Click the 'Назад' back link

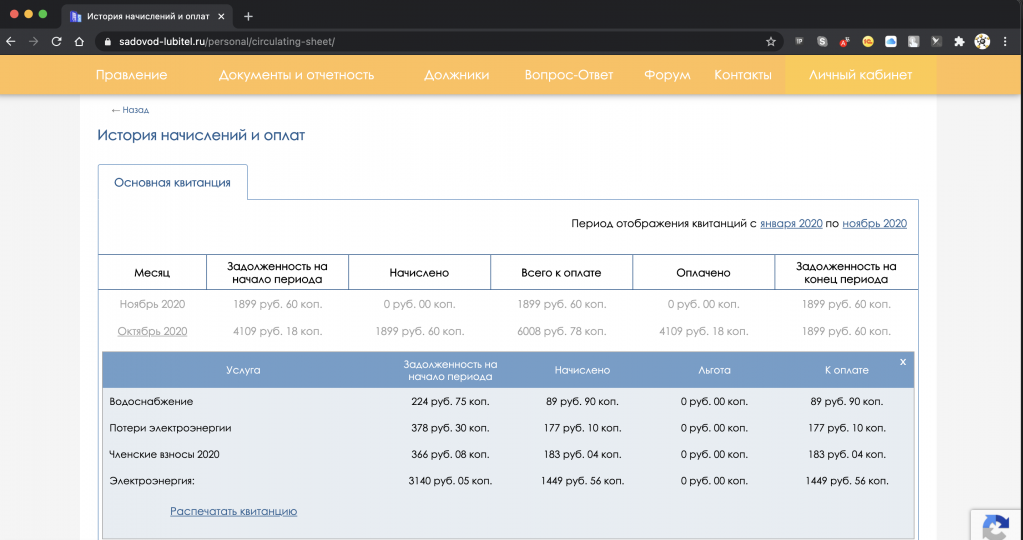130,110
